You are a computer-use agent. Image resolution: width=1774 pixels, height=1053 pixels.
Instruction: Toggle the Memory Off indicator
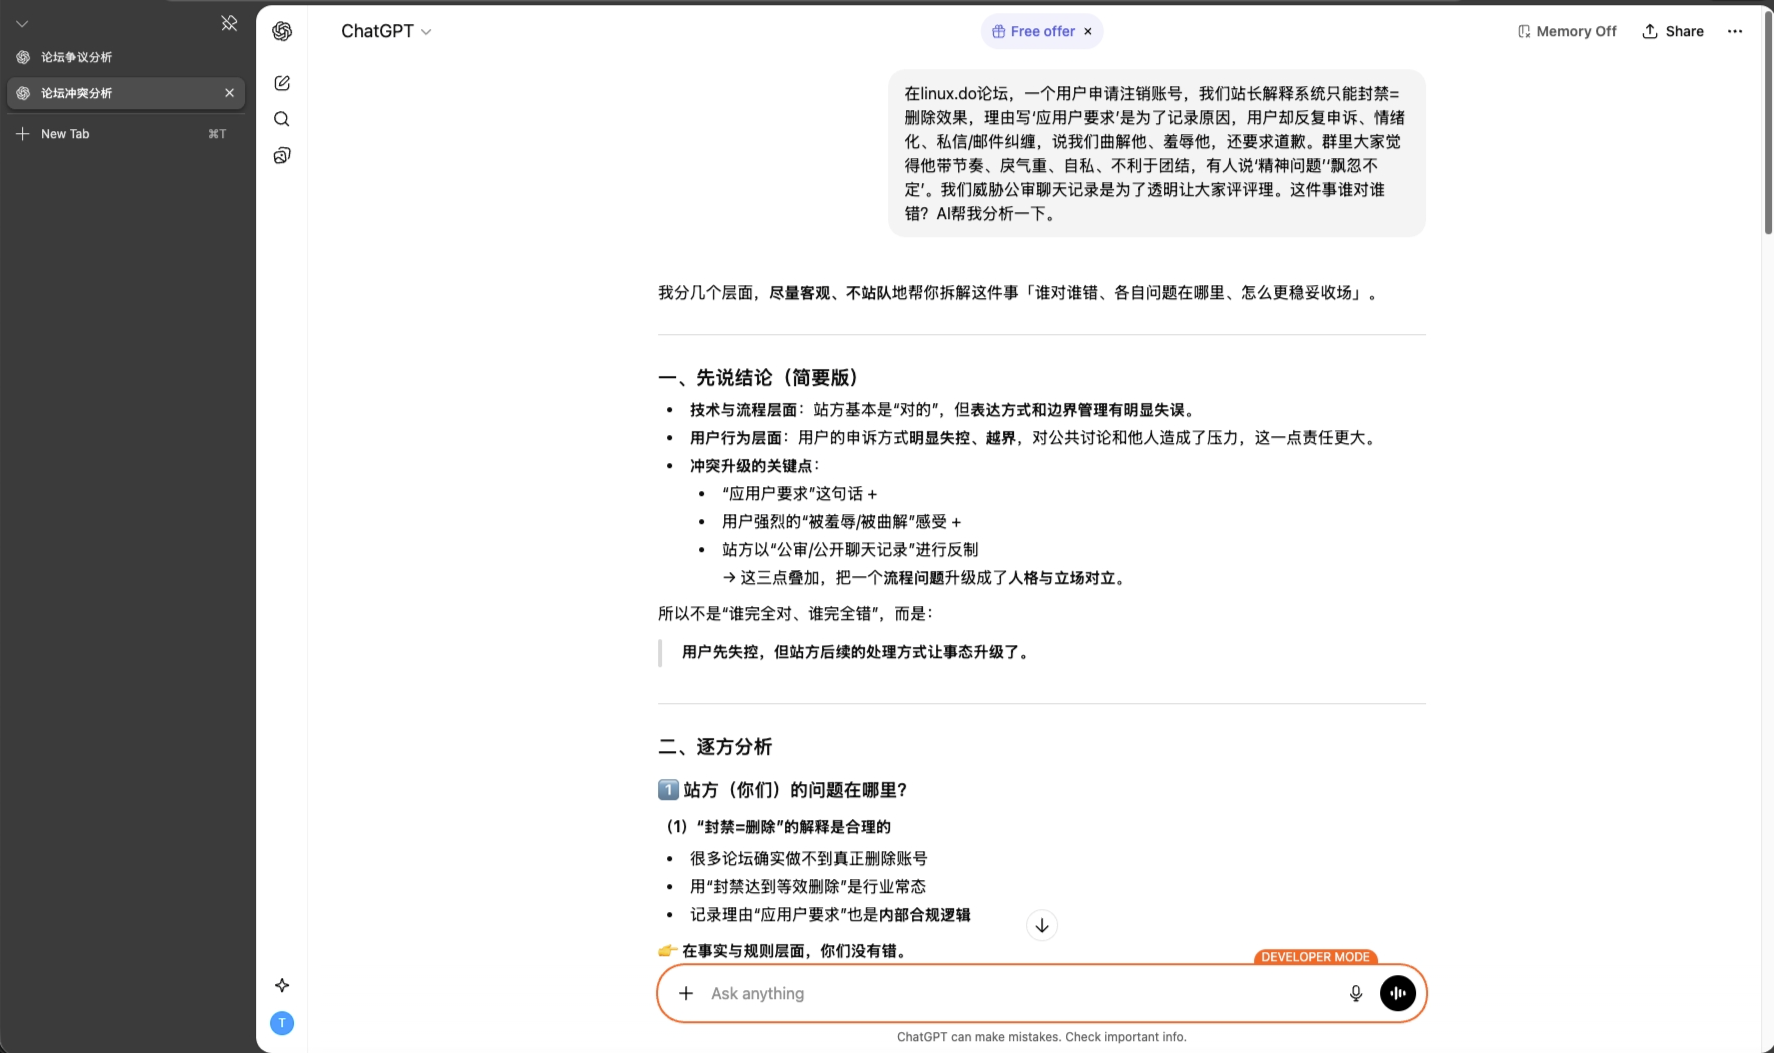click(1566, 31)
